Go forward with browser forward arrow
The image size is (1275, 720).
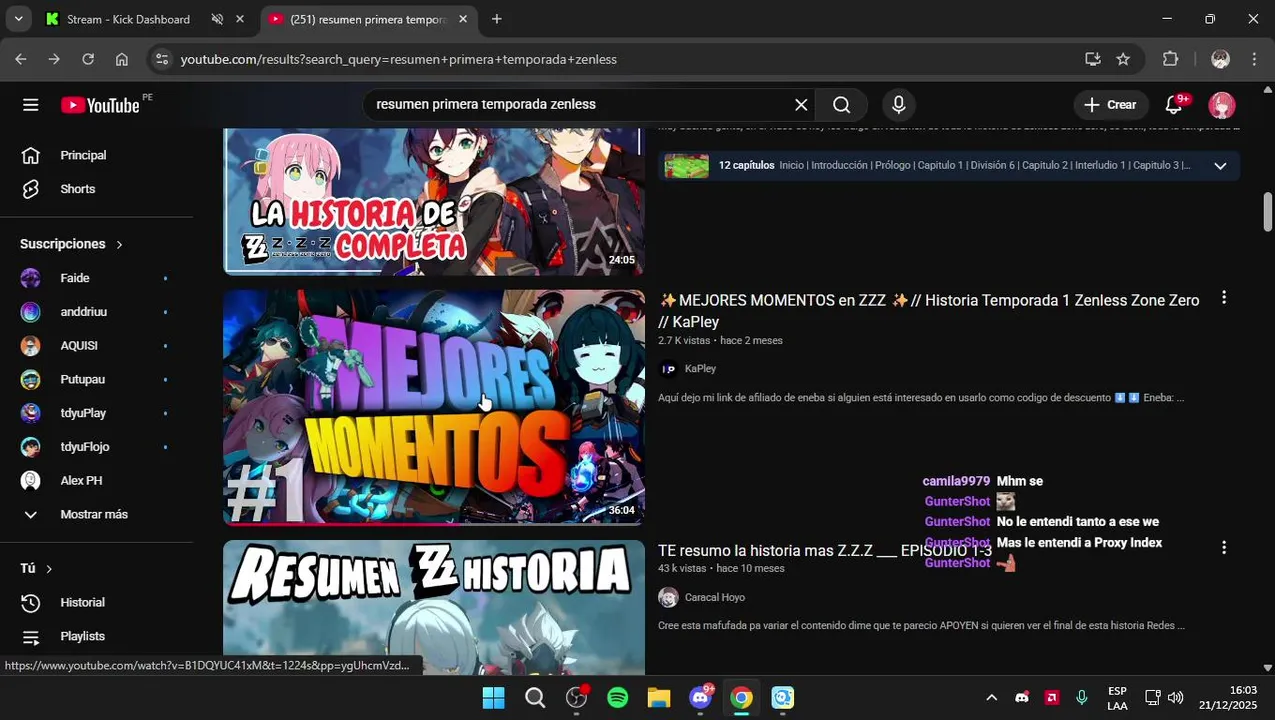[x=54, y=59]
